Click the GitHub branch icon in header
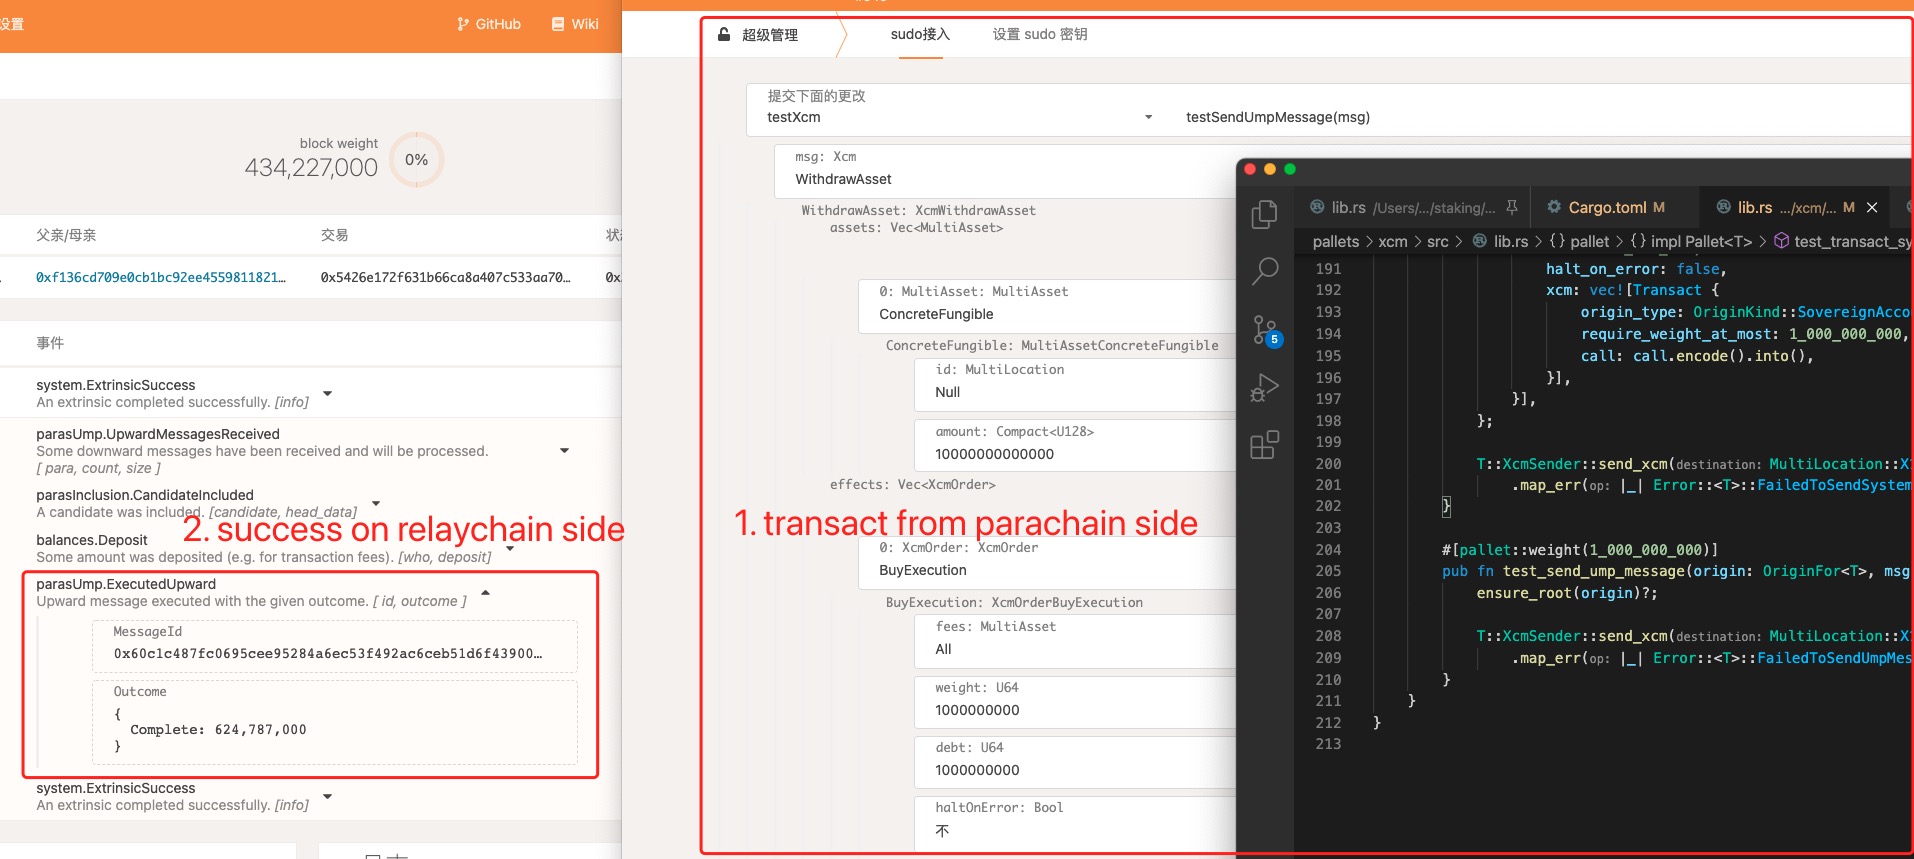This screenshot has height=859, width=1914. pos(463,24)
